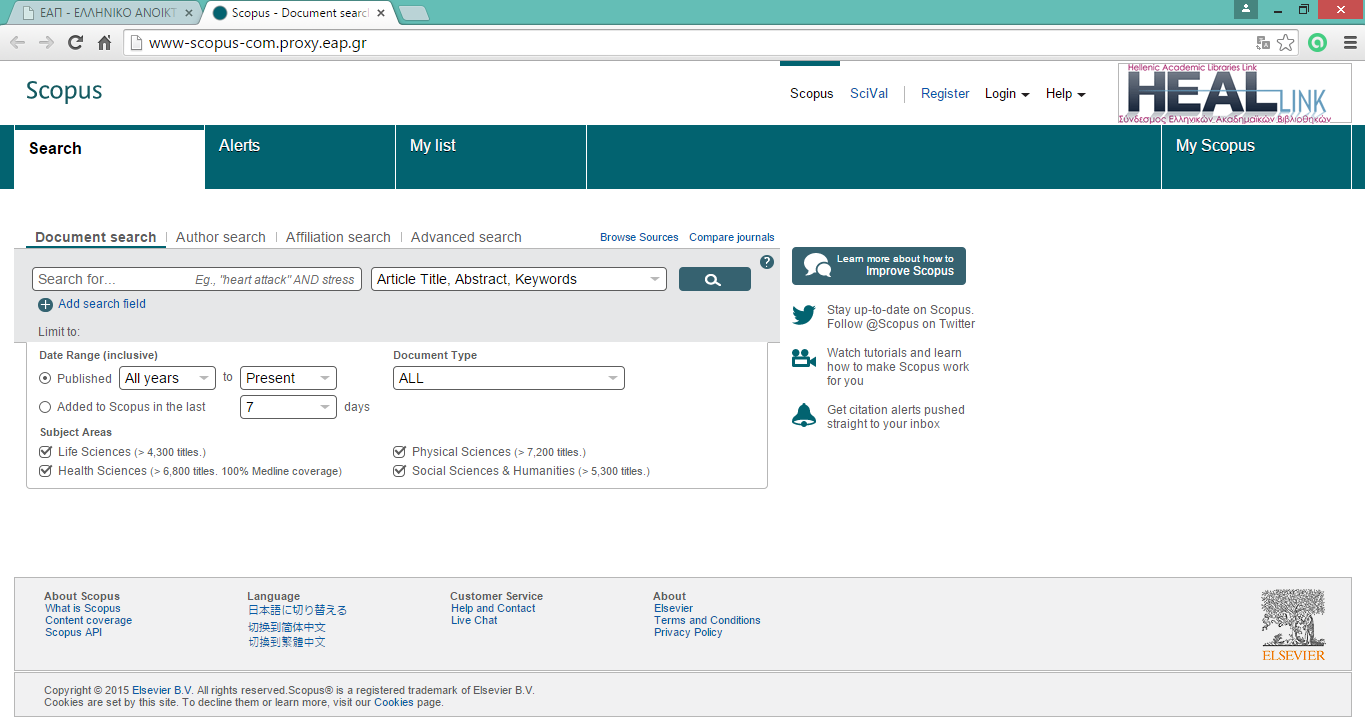Open the SciVal link
1365x724 pixels.
(x=869, y=94)
